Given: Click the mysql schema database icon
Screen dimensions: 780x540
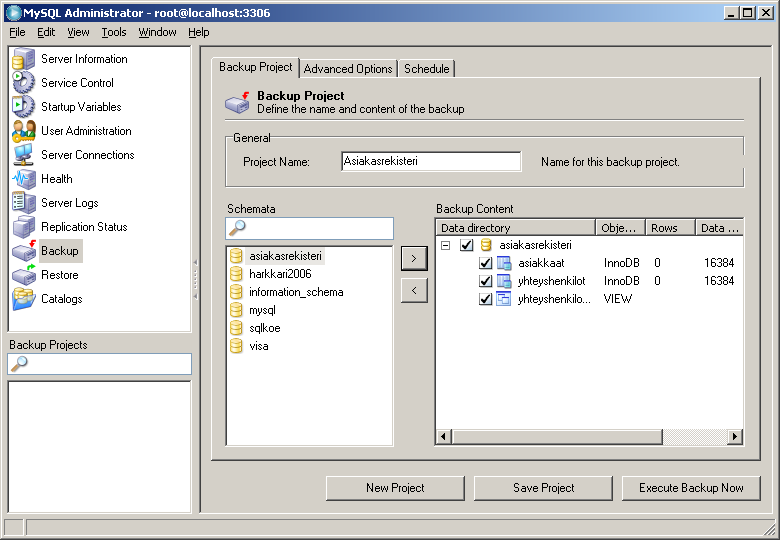Looking at the screenshot, I should click(x=236, y=310).
